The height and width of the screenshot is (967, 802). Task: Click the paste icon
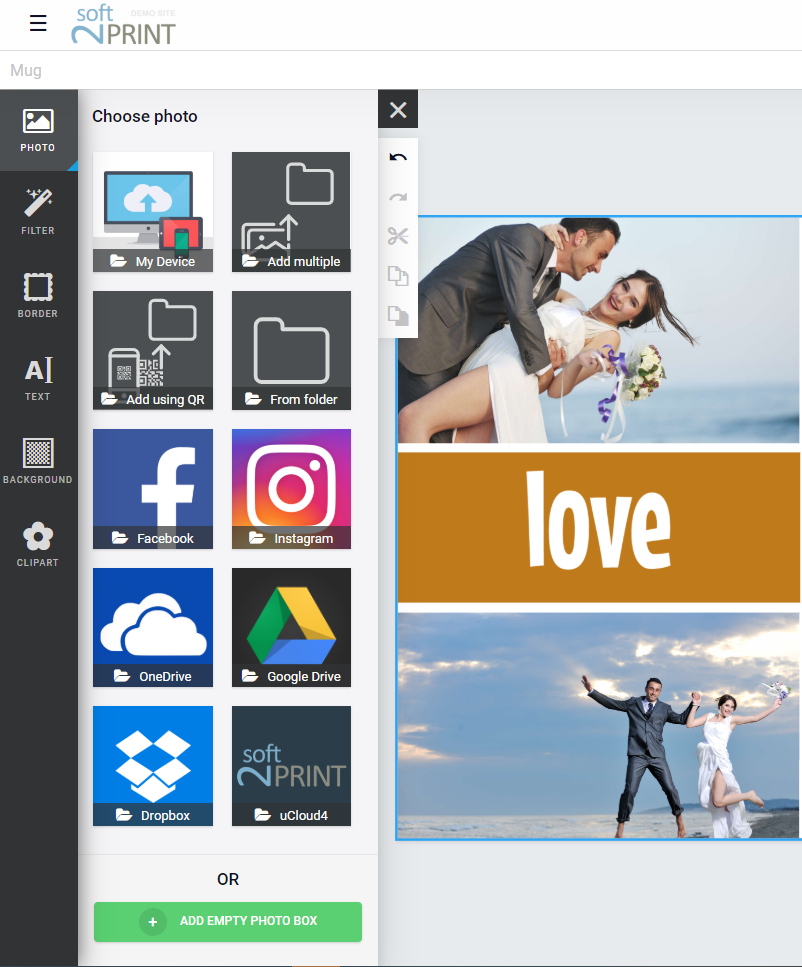(x=398, y=315)
